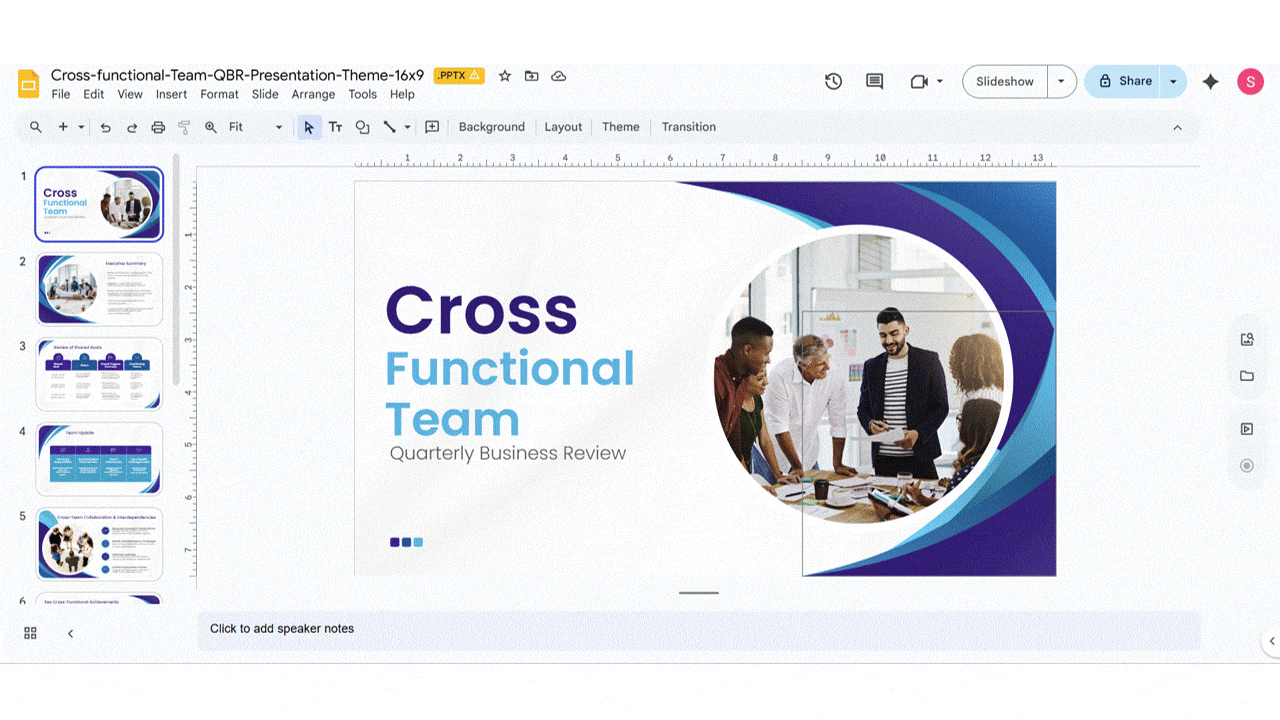
Task: Click the Print icon
Action: pos(158,127)
